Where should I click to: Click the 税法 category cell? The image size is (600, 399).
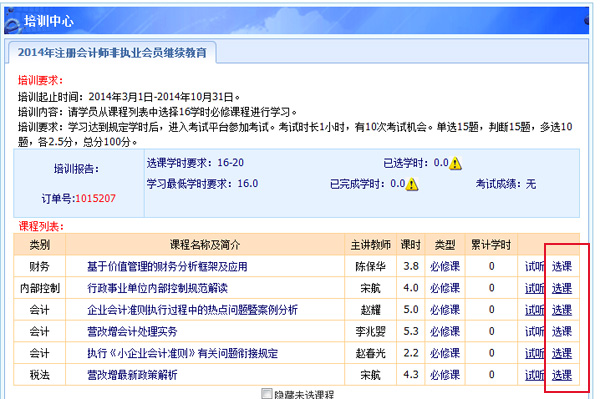click(40, 375)
